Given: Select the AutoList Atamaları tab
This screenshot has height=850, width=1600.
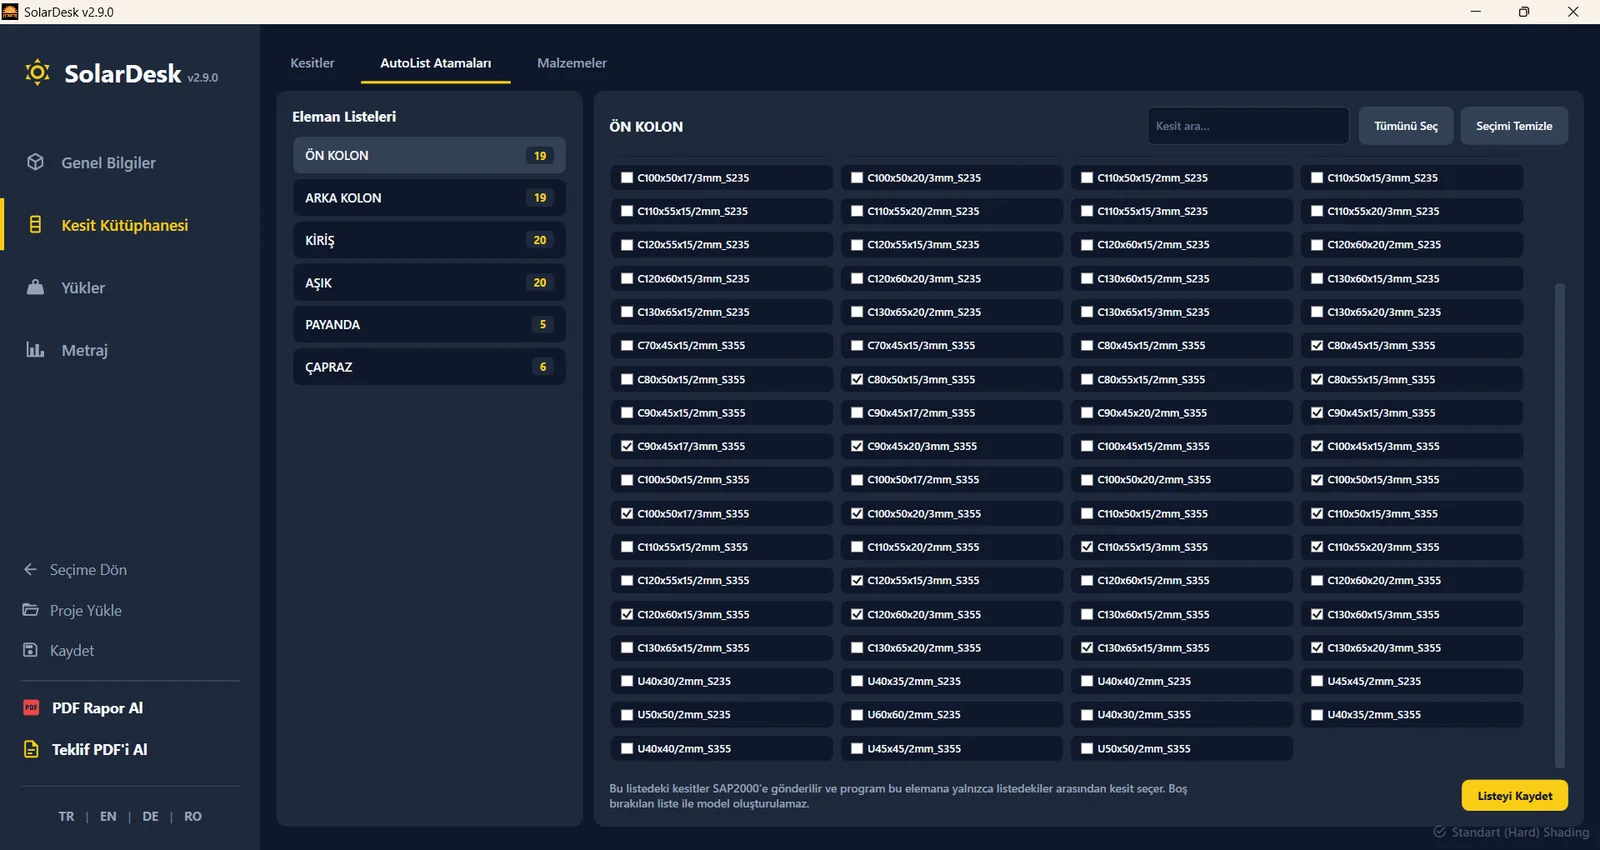Looking at the screenshot, I should (x=435, y=63).
